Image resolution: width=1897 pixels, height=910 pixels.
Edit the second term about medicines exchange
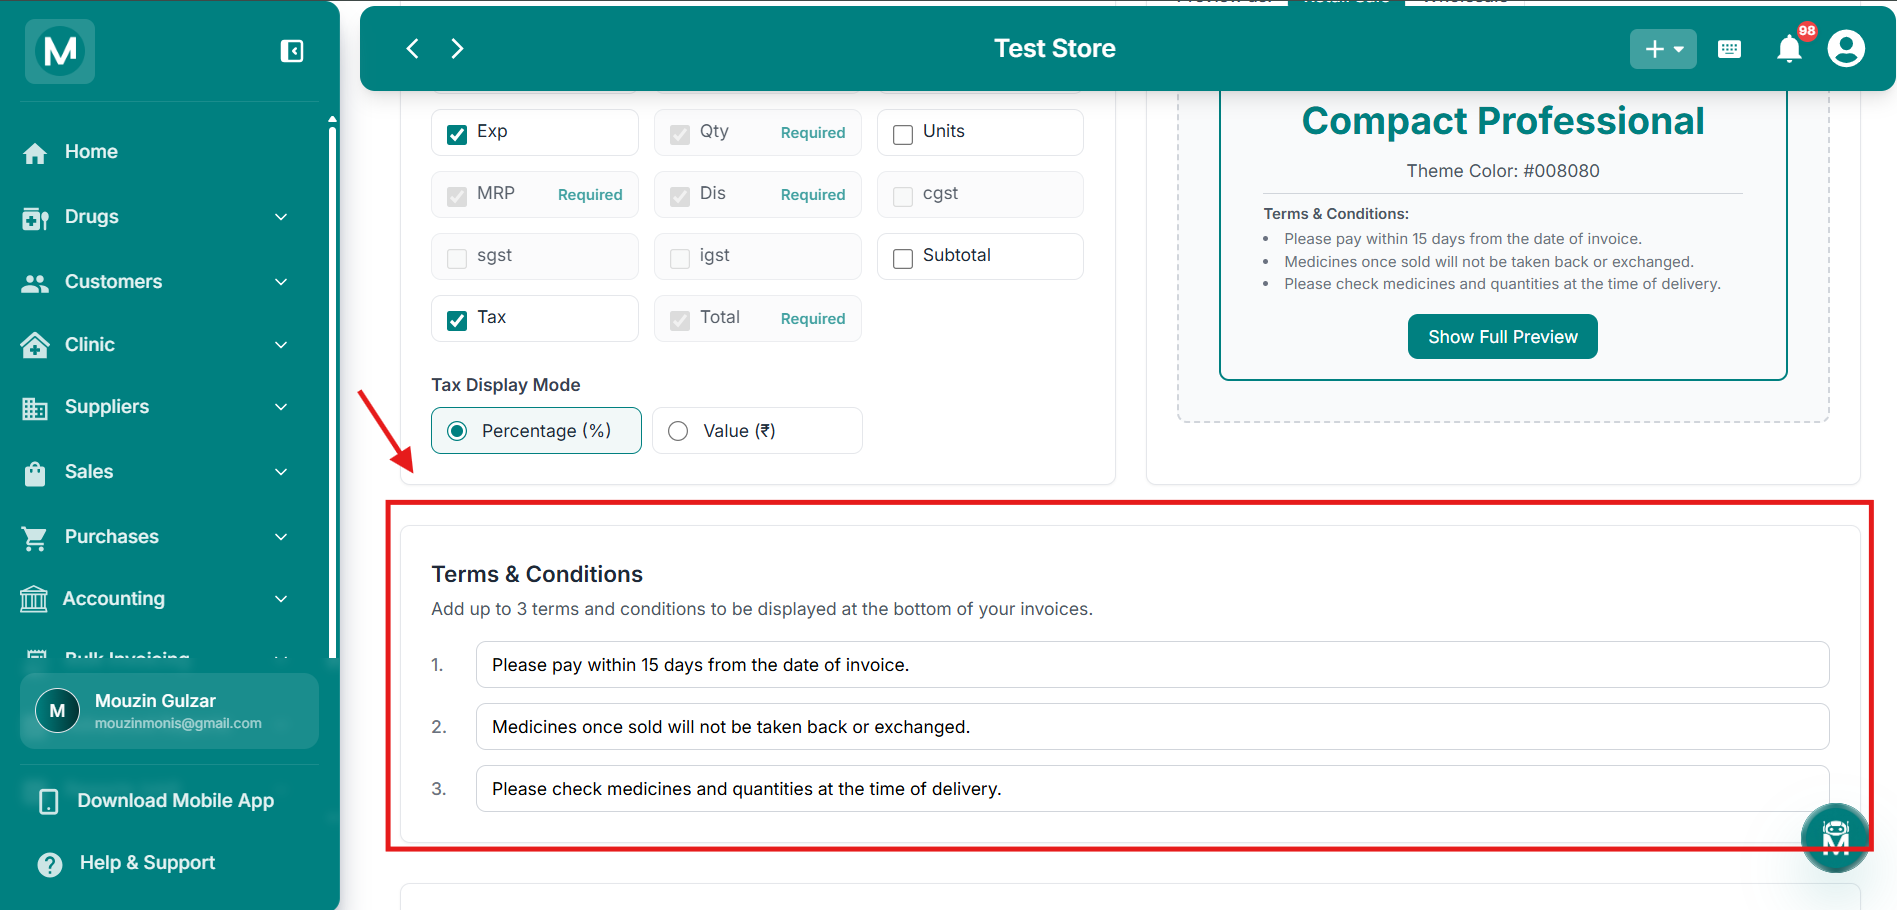(1152, 727)
